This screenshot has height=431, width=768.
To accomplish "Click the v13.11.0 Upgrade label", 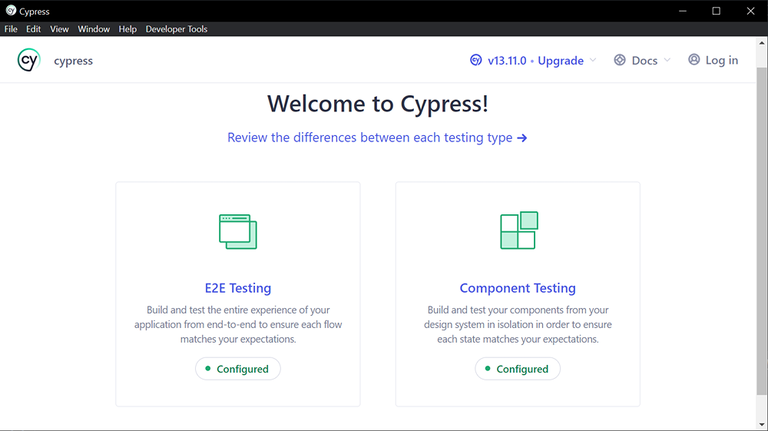I will [535, 61].
